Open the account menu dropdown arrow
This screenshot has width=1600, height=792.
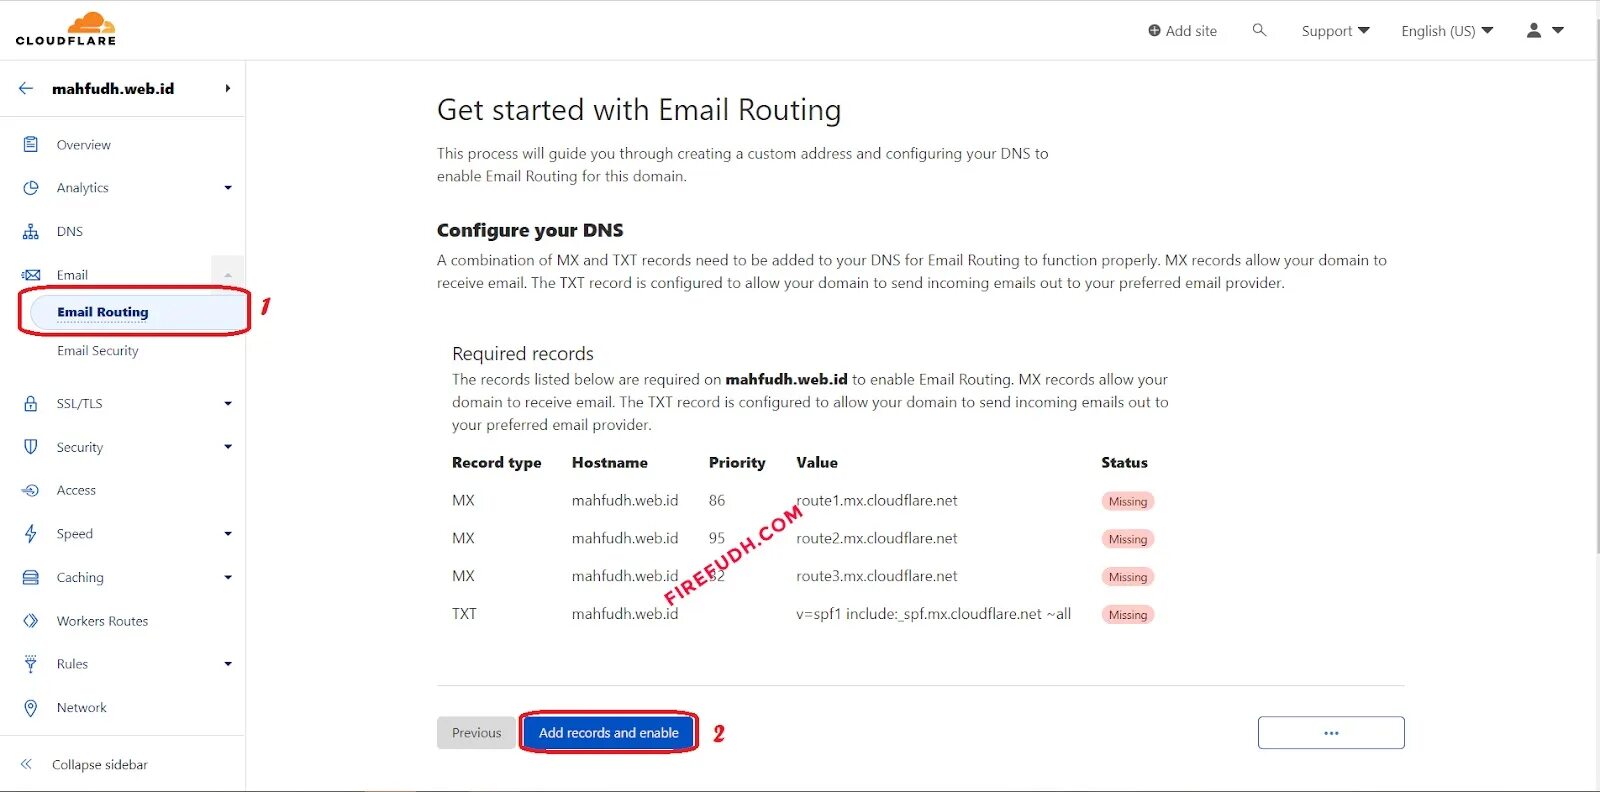tap(1557, 30)
